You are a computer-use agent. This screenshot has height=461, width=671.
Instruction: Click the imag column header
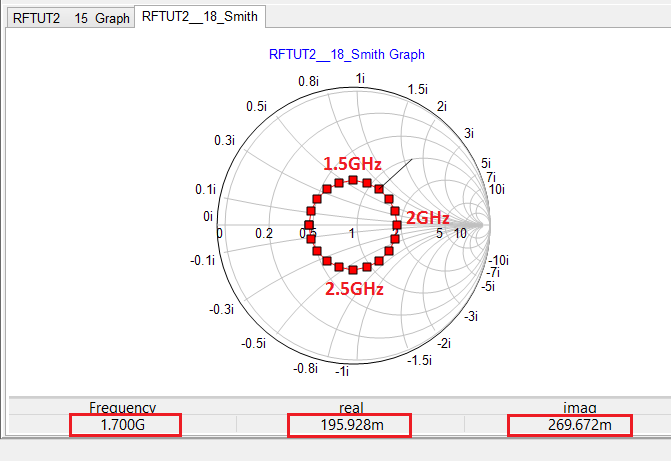[578, 407]
